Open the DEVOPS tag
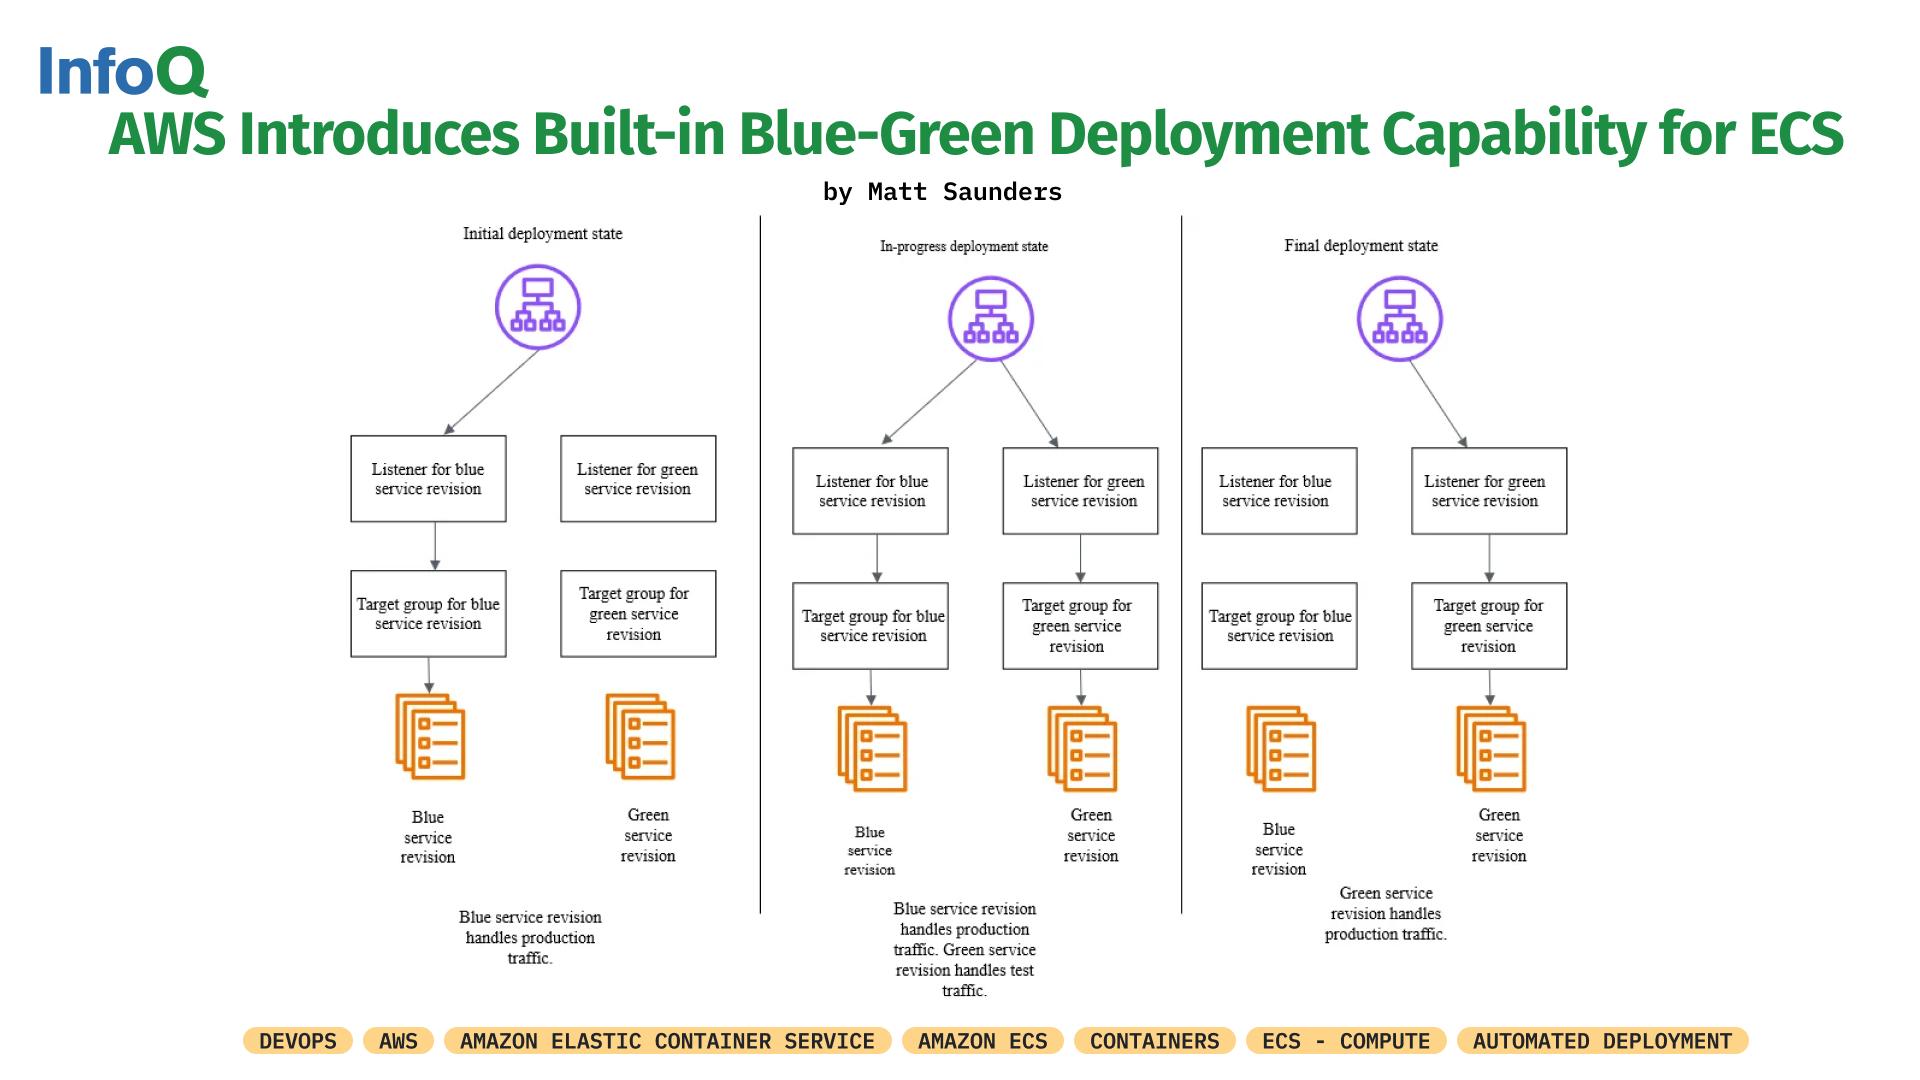This screenshot has height=1080, width=1920. 298,1041
